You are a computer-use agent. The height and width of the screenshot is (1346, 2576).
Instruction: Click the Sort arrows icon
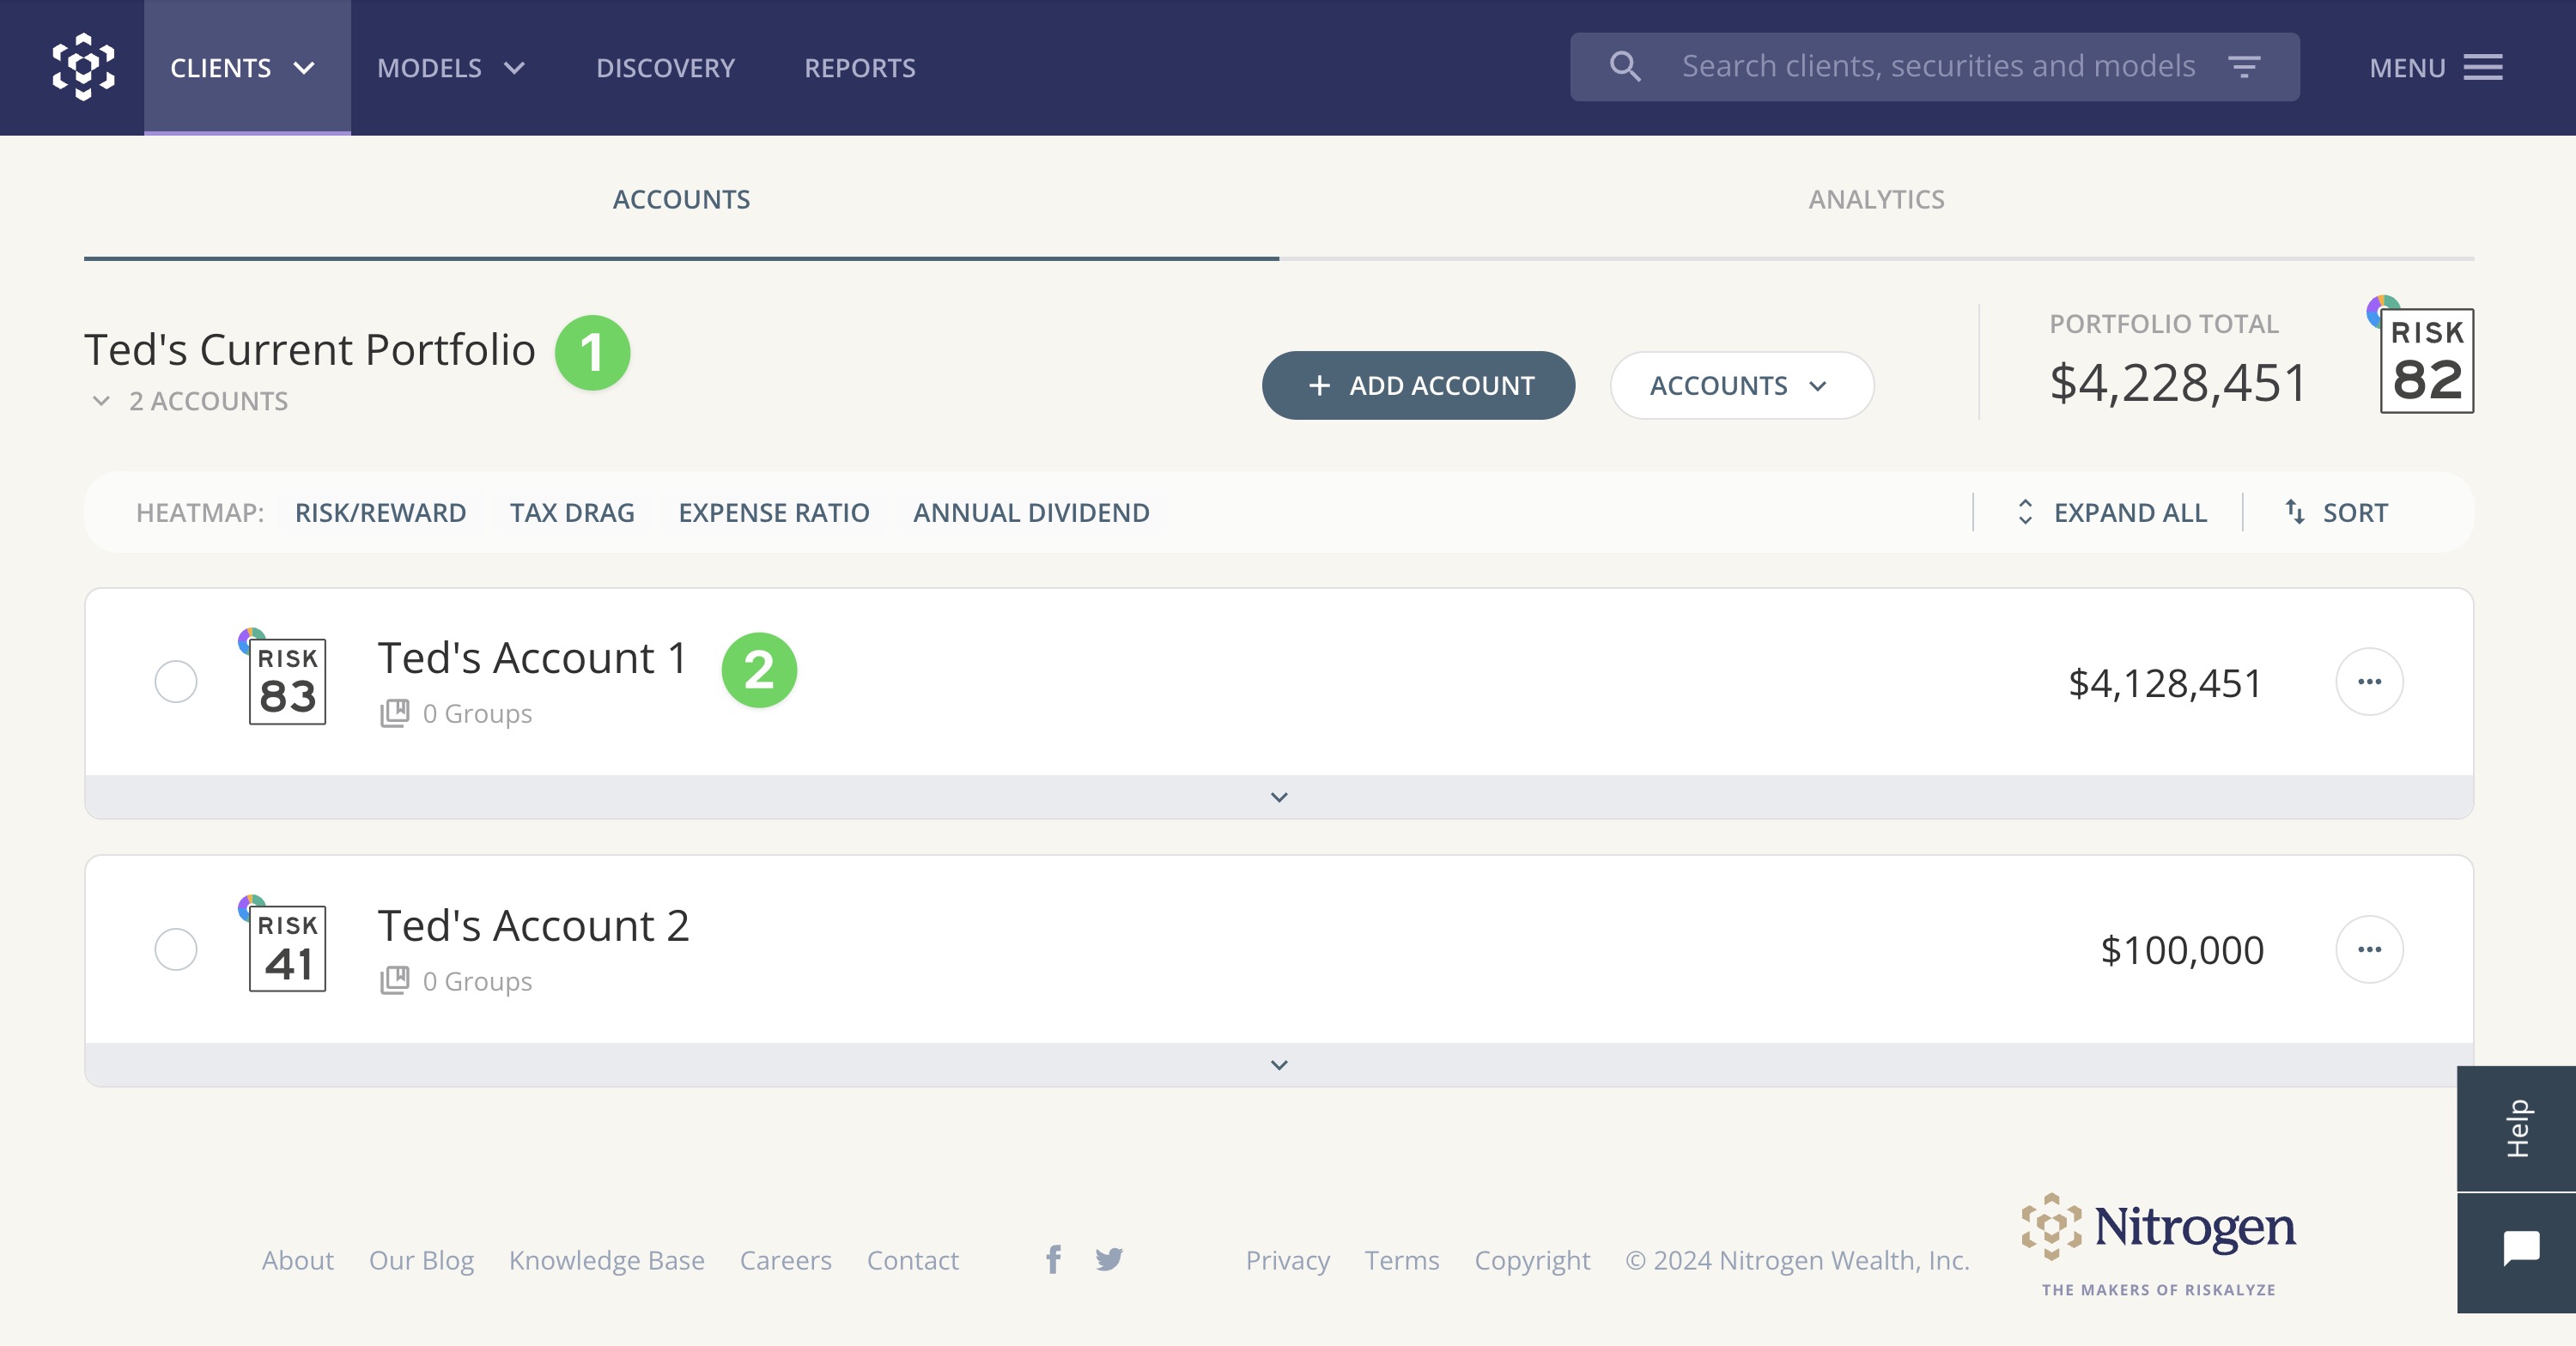point(2295,512)
